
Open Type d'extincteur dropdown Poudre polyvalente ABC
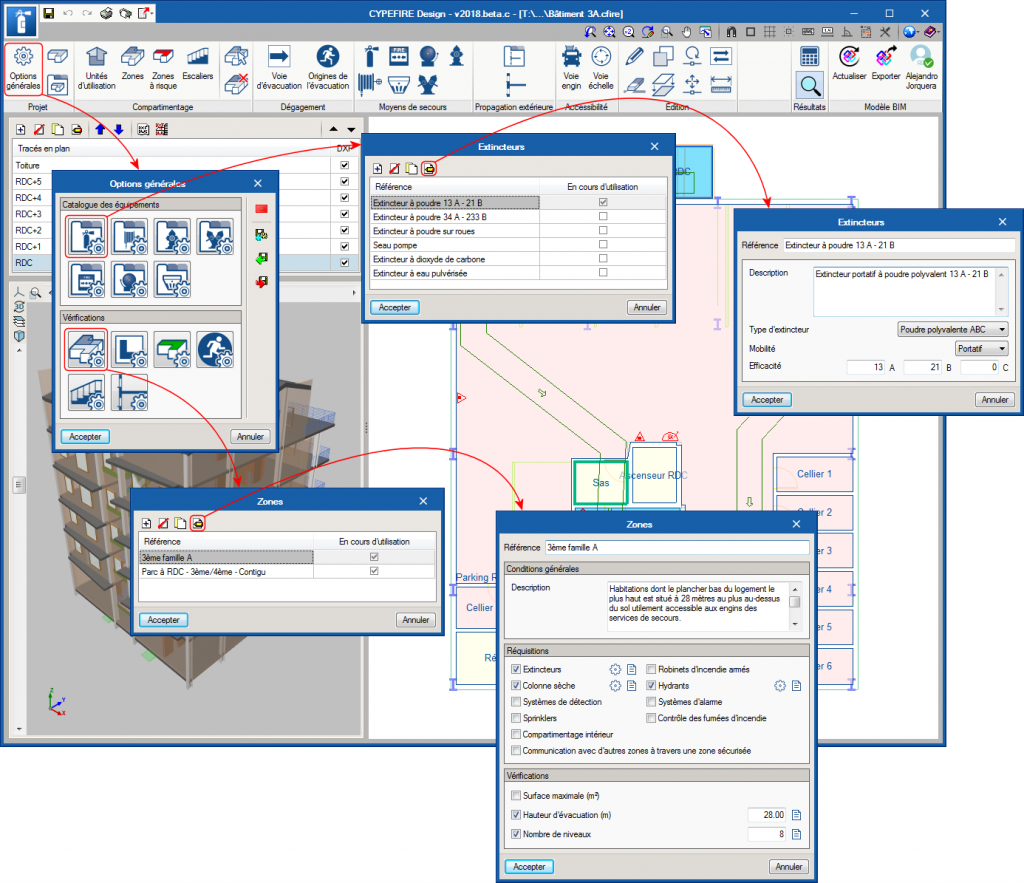(x=953, y=330)
